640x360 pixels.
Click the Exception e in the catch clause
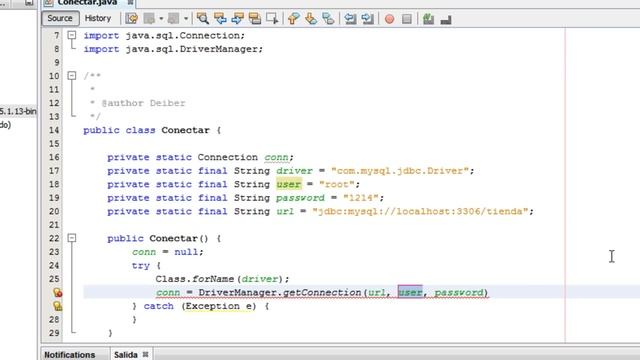pos(219,306)
